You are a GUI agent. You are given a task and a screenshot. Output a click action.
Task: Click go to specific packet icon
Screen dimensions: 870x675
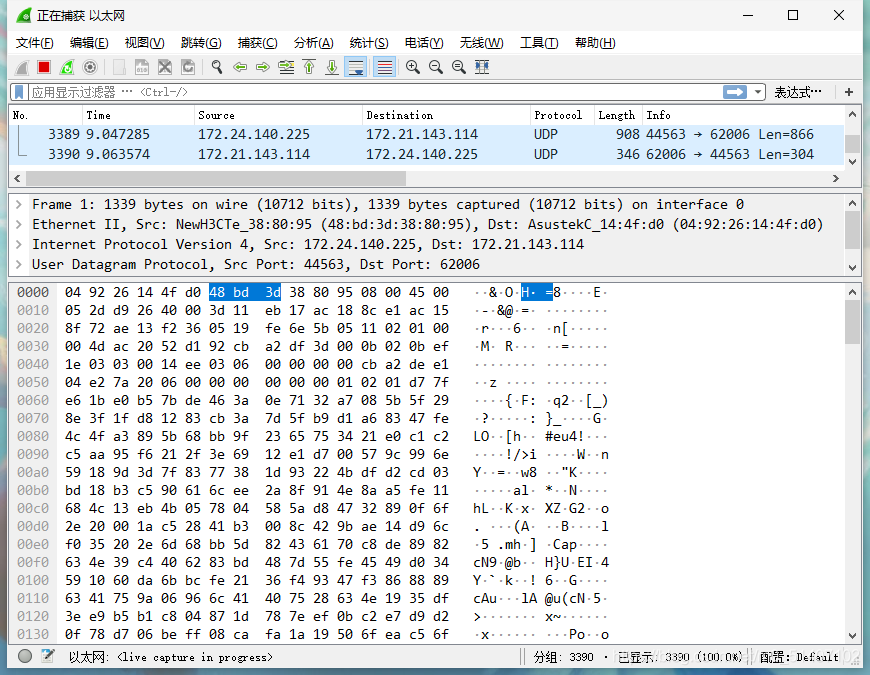286,68
